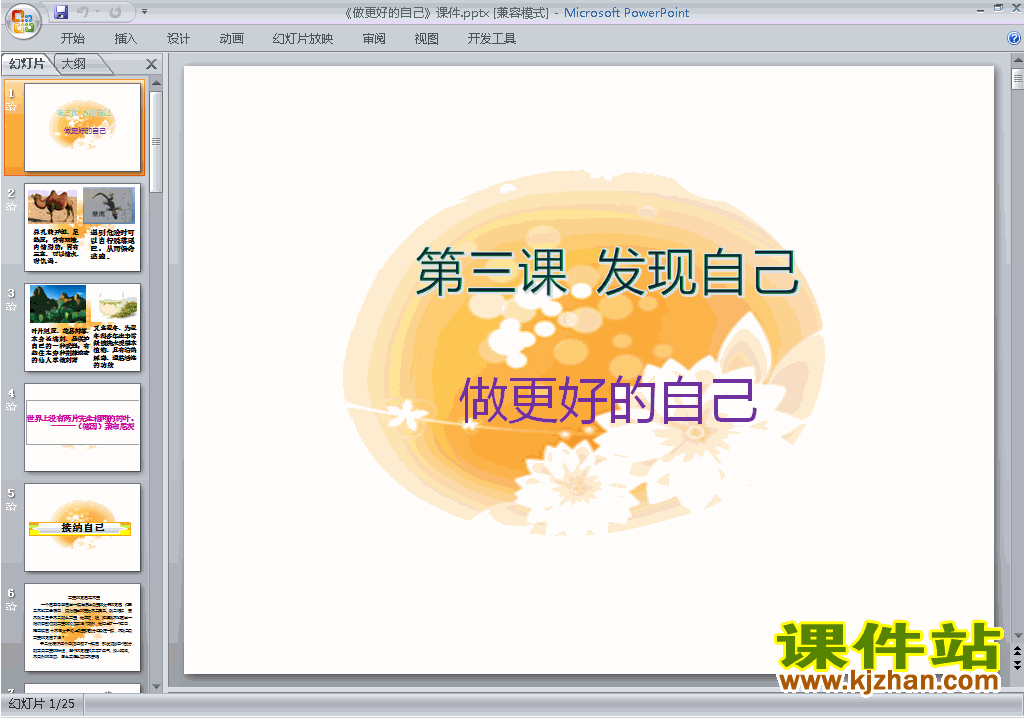
Task: Click the animation star beside slide 3
Action: 11,306
